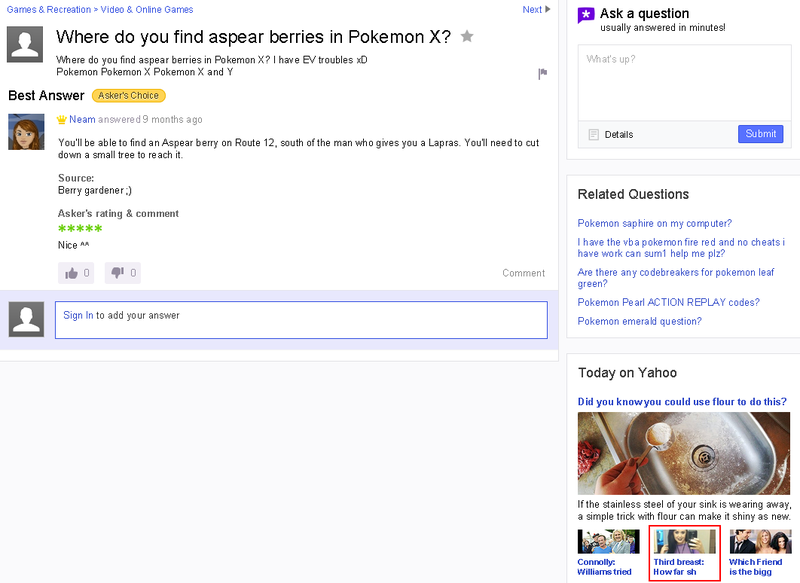The width and height of the screenshot is (800, 583).
Task: Click the sink flour article image
Action: pos(684,453)
